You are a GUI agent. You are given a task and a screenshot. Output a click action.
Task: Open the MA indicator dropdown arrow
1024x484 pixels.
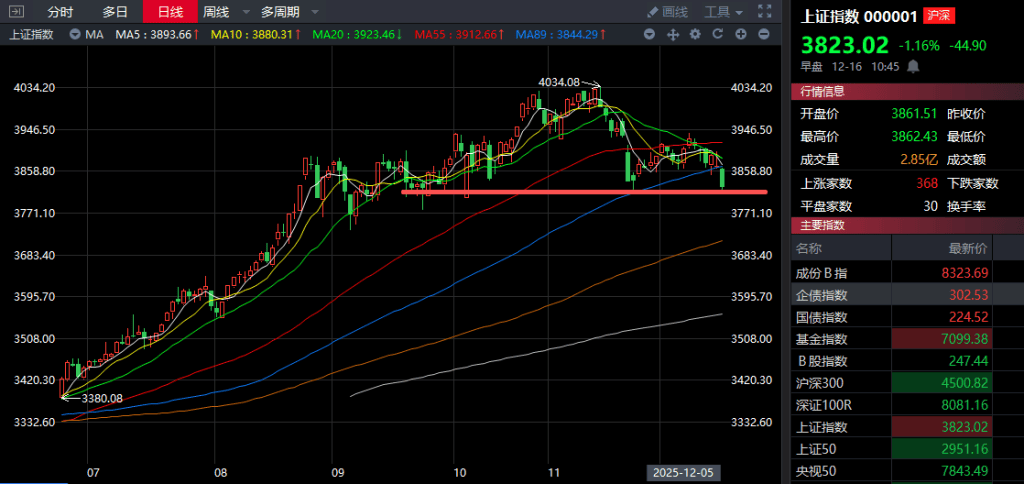77,35
